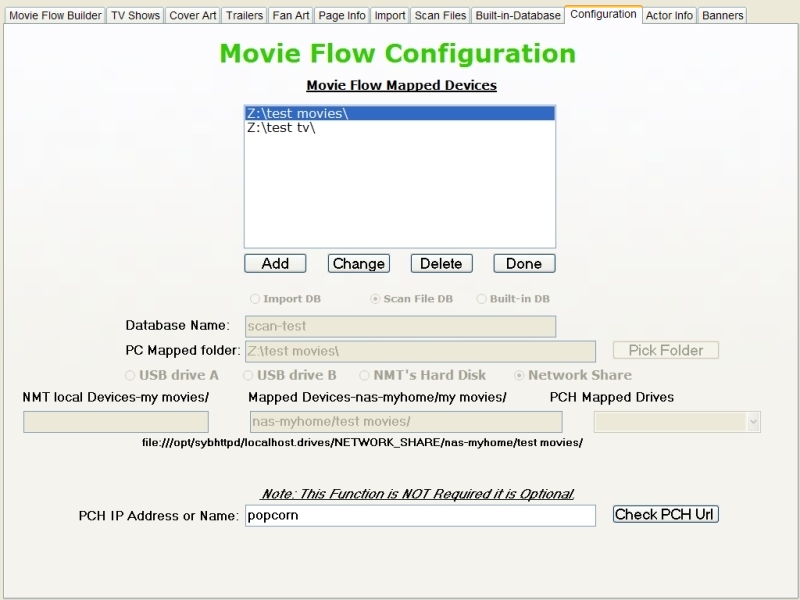Open the Trailers tab

coord(244,16)
